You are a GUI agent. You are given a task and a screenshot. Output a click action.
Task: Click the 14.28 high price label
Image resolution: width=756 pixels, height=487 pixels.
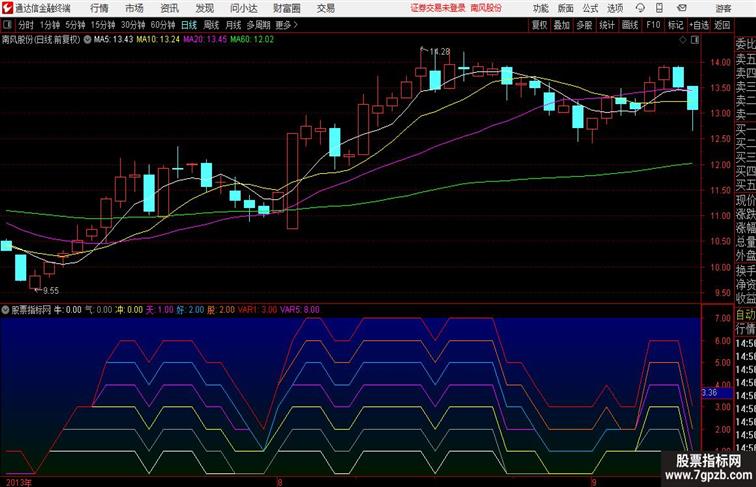coord(440,52)
